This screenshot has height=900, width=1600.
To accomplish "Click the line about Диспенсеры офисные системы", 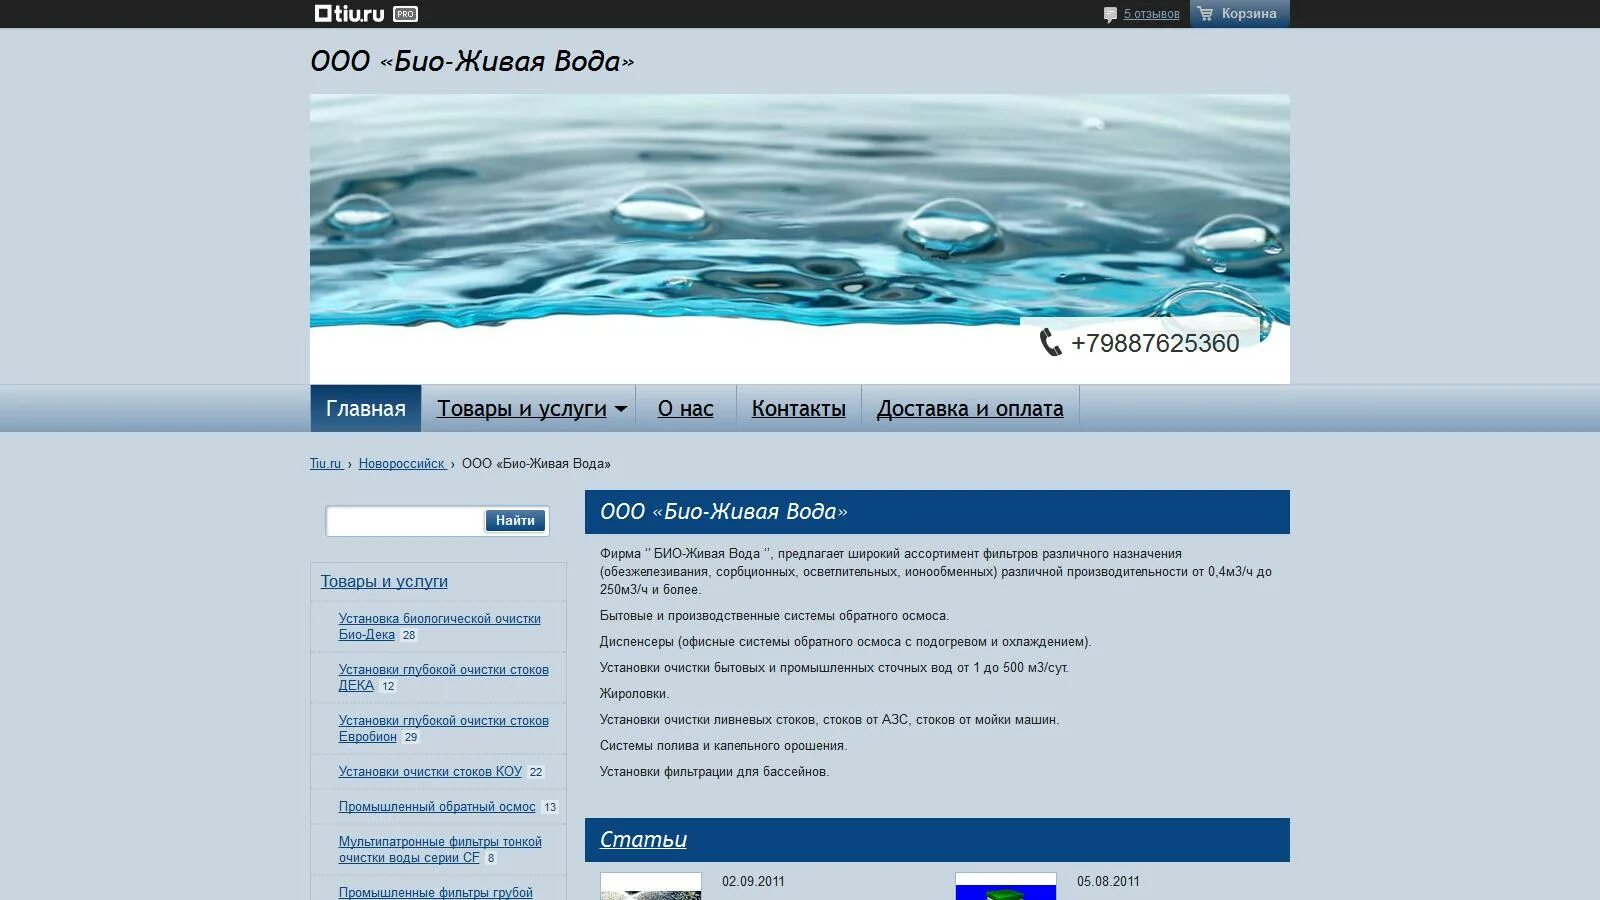I will coord(846,642).
